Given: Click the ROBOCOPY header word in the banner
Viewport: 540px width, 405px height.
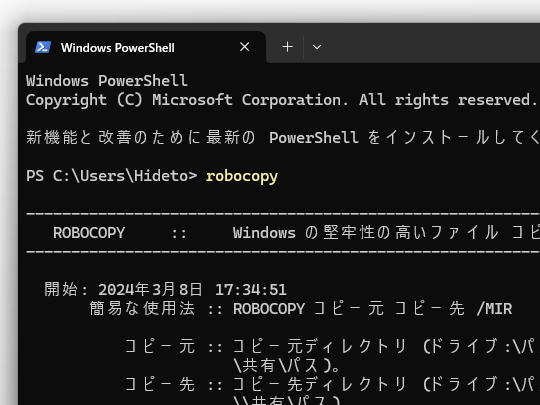Looking at the screenshot, I should coord(89,233).
